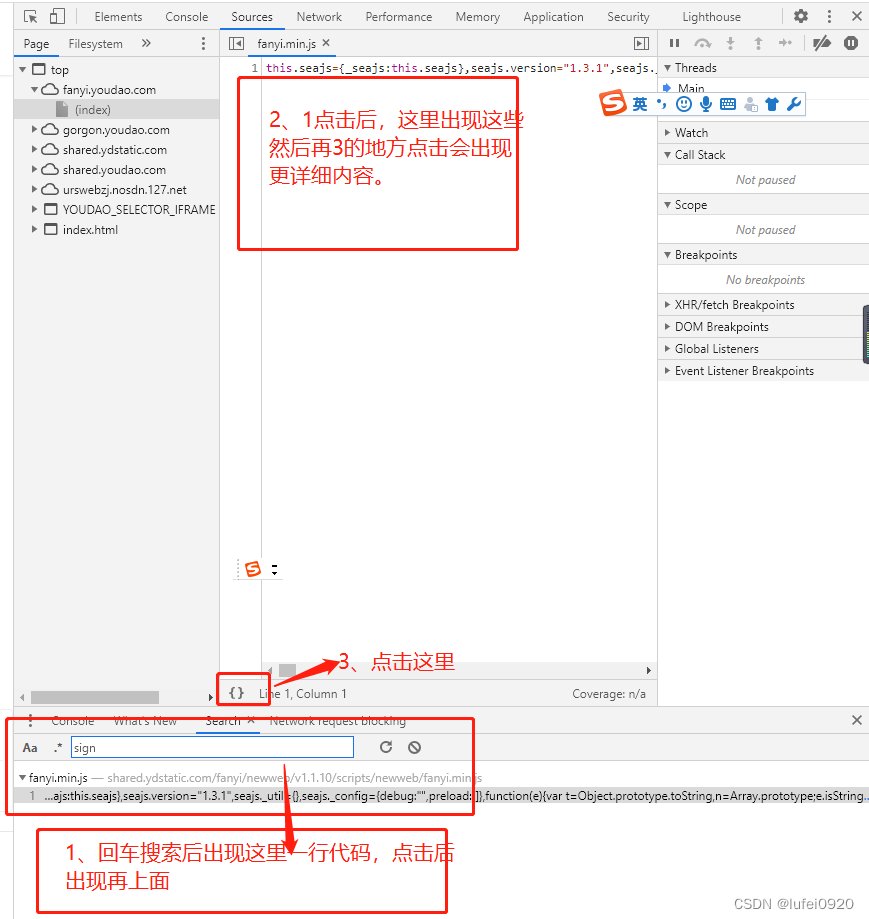The image size is (869, 919).
Task: Open the Application tab
Action: (553, 17)
